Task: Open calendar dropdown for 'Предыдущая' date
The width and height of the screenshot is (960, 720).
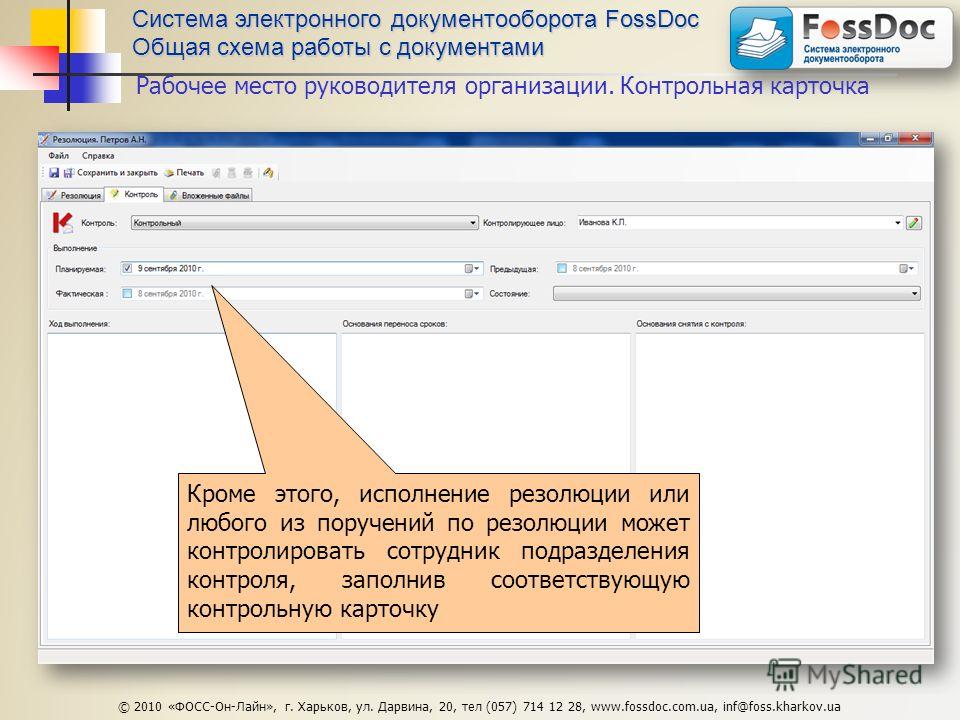Action: (x=906, y=269)
